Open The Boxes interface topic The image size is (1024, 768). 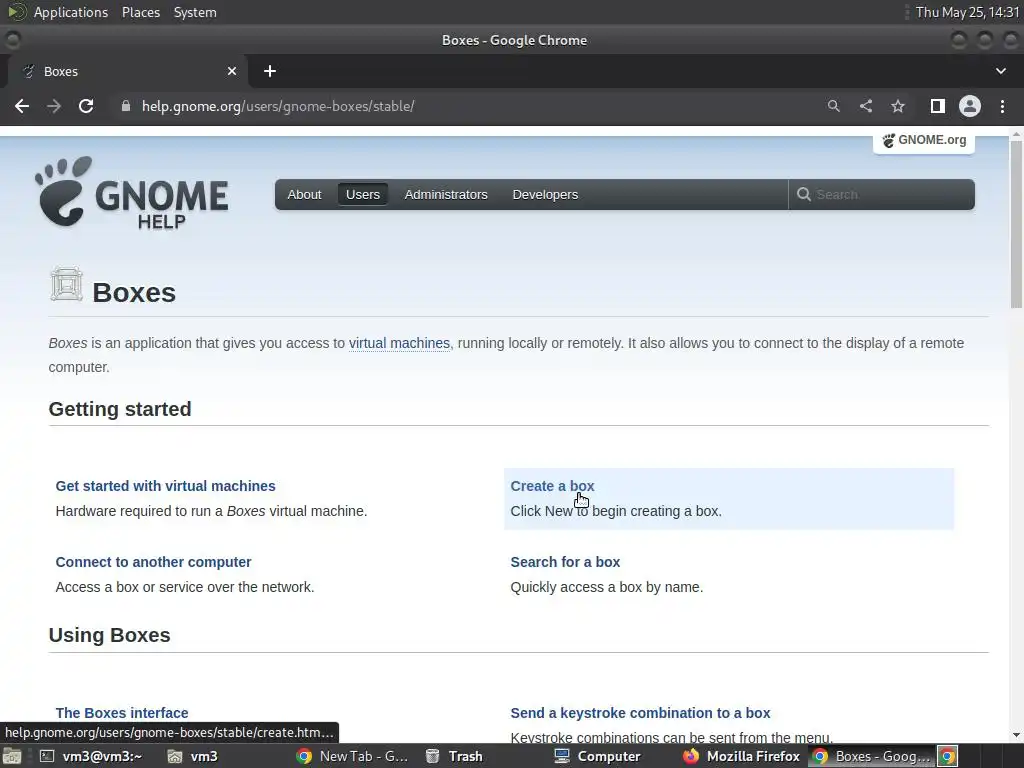[x=122, y=712]
